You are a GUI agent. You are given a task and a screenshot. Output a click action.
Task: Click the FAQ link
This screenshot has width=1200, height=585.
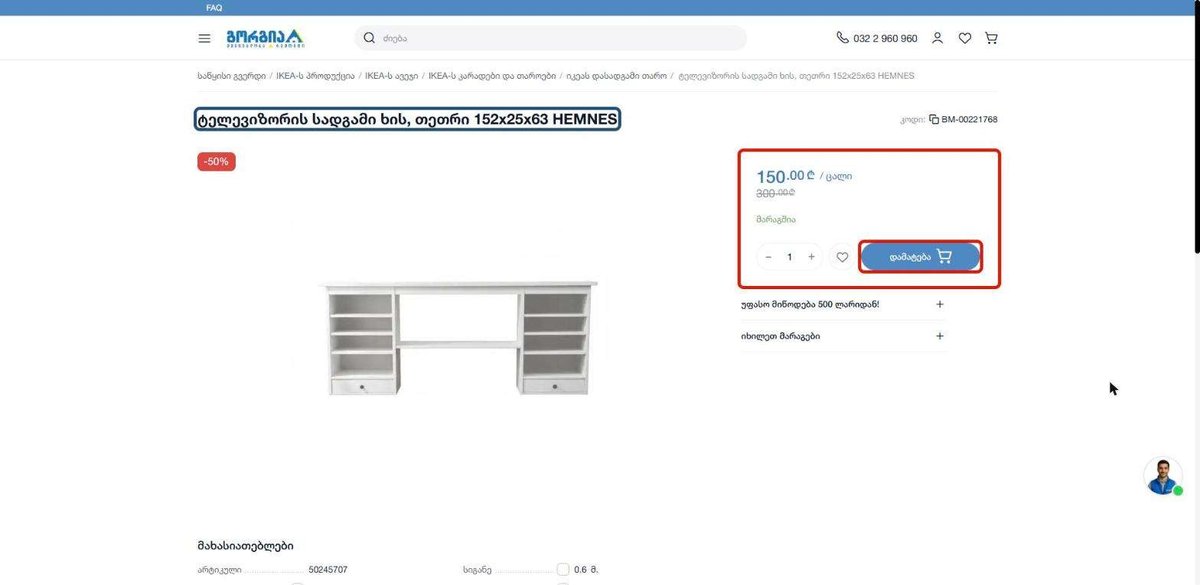point(214,7)
